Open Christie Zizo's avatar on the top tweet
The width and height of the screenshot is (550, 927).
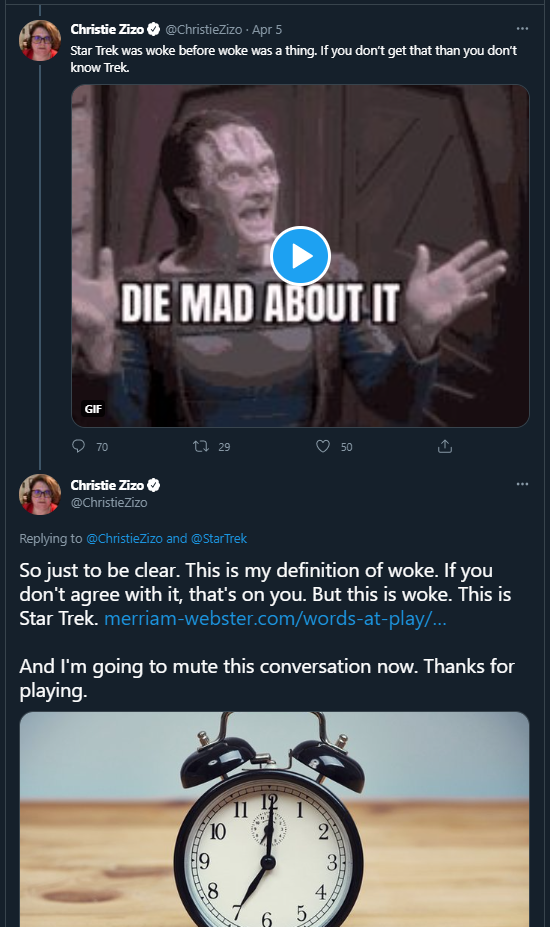(40, 40)
